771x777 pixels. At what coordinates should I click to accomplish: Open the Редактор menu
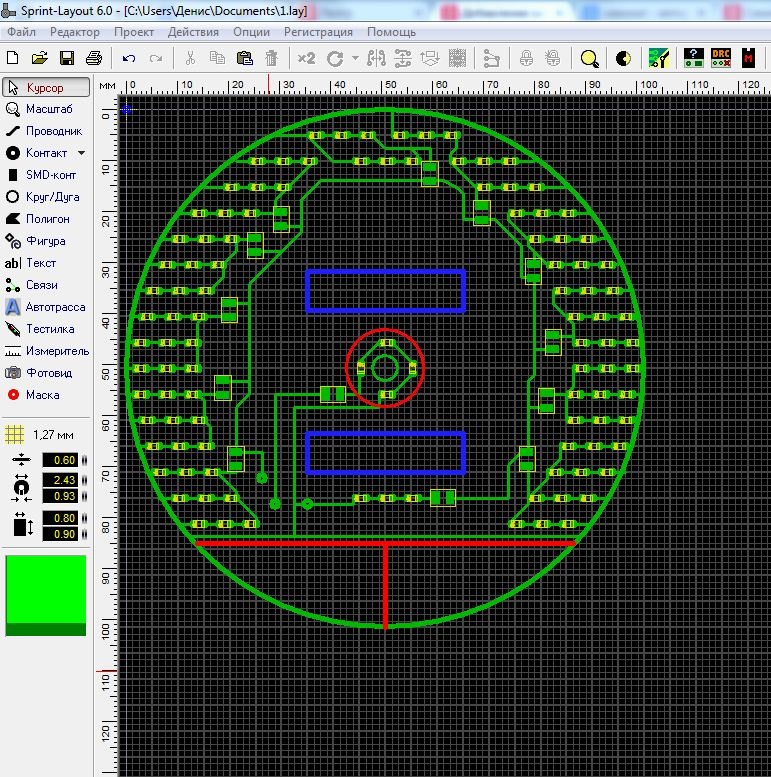click(75, 32)
